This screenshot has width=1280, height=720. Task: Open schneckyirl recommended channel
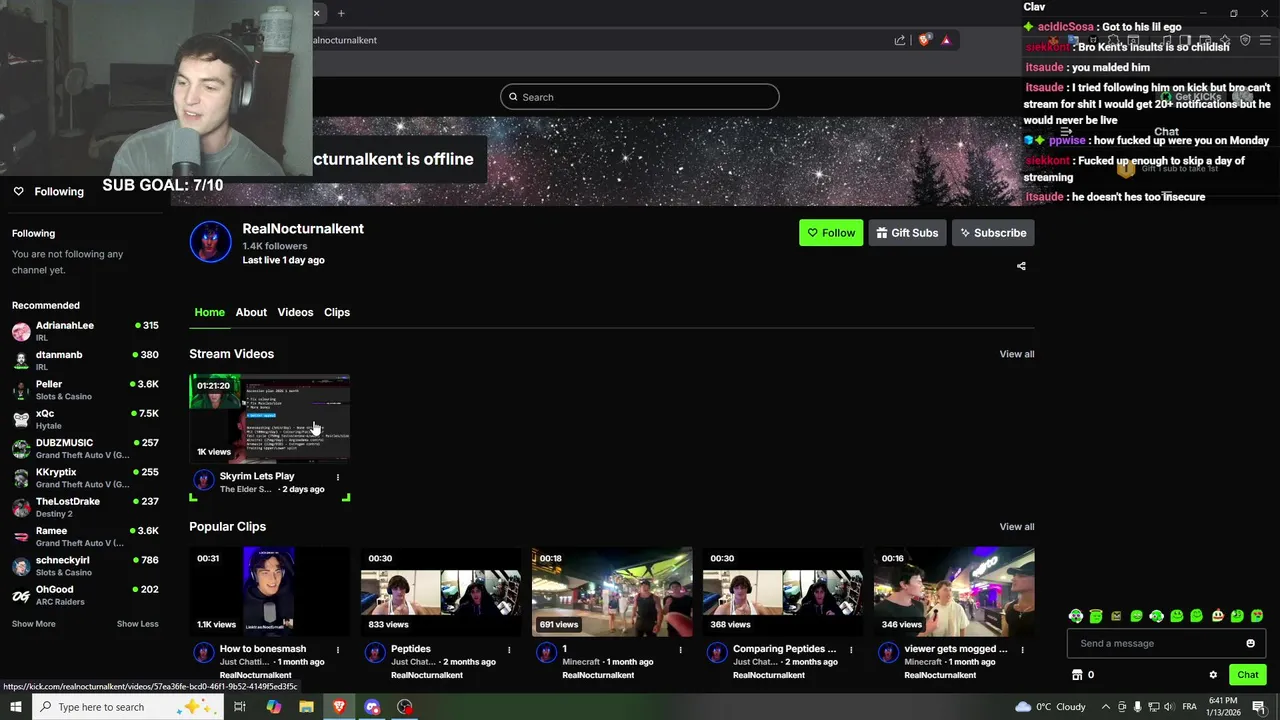tap(85, 566)
